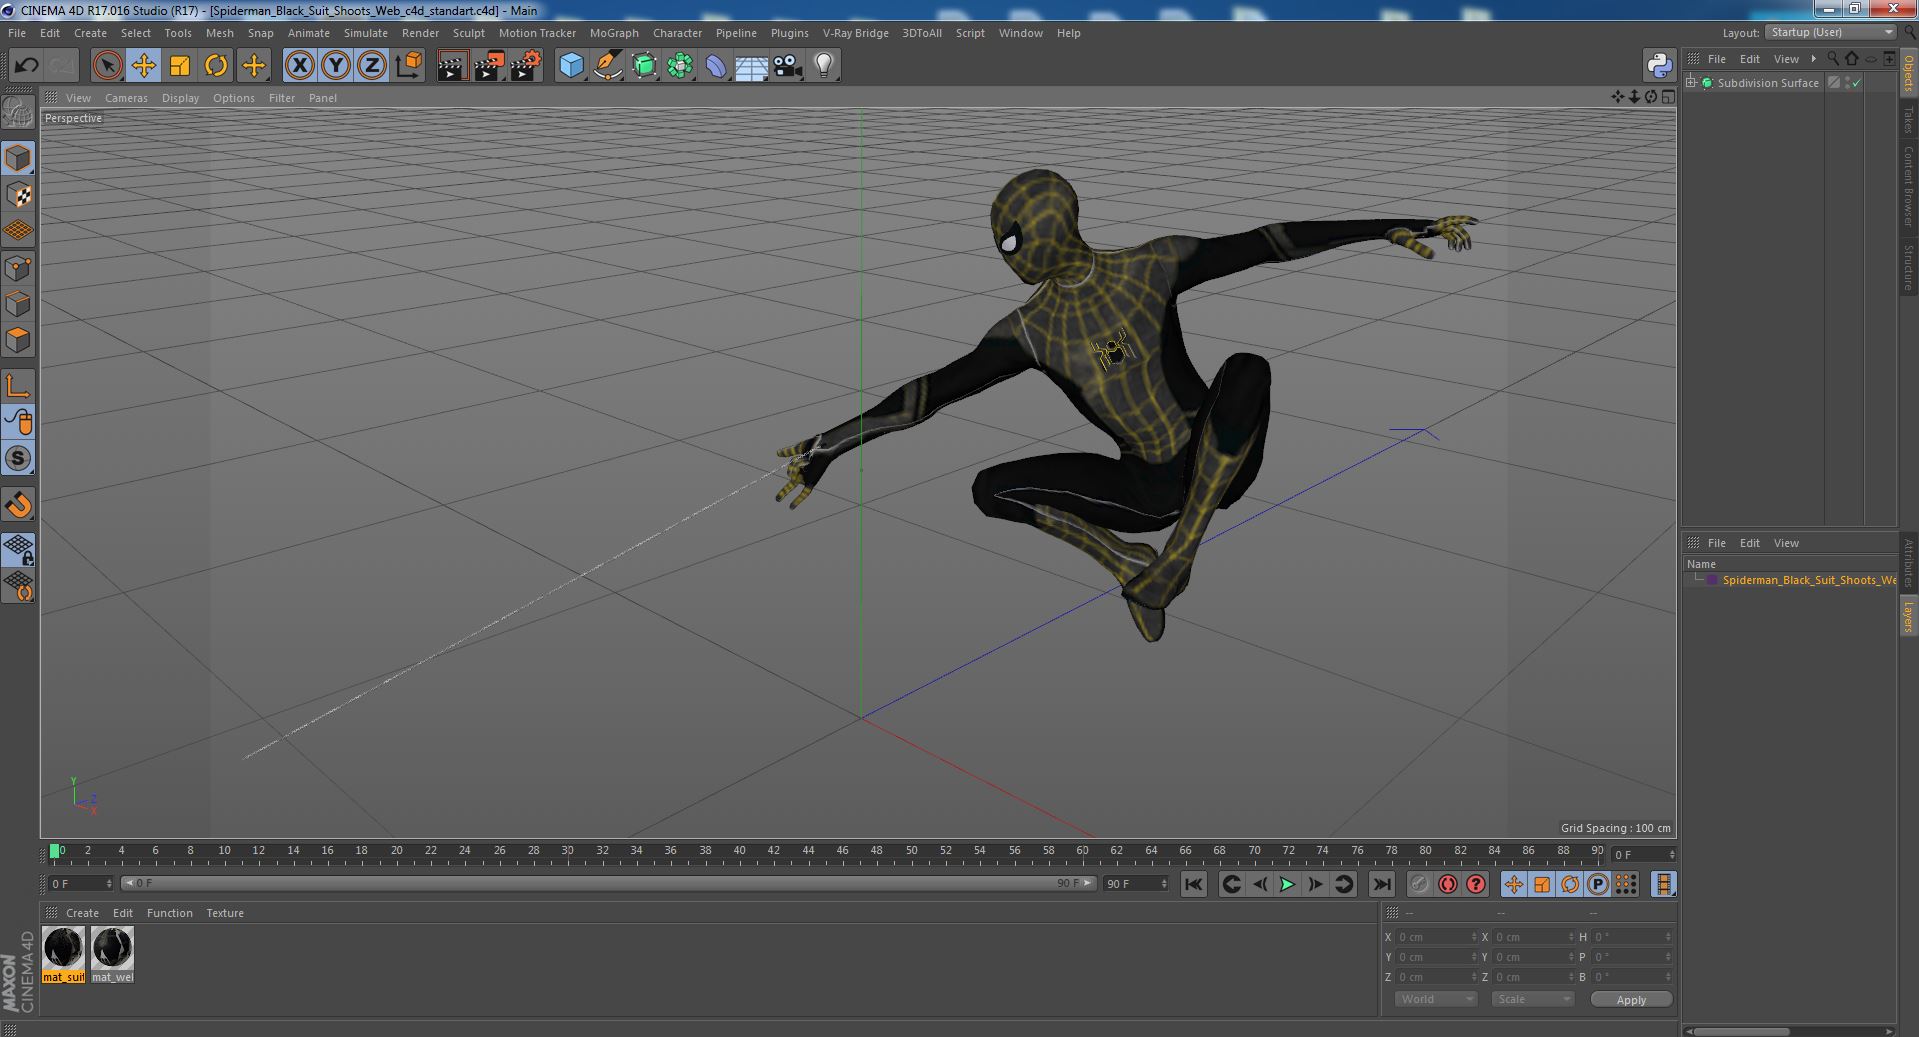Open the Layout dropdown
This screenshot has height=1037, width=1919.
click(x=1831, y=32)
